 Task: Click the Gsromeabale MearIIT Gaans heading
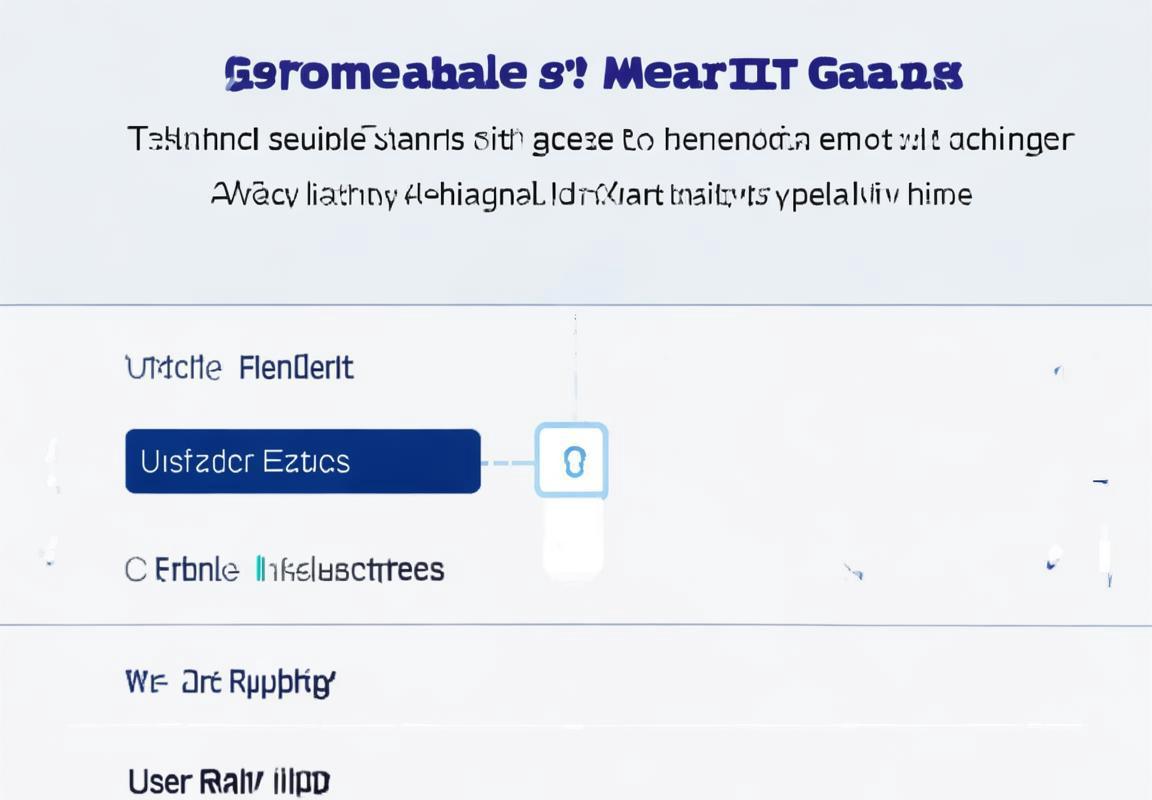tap(593, 73)
